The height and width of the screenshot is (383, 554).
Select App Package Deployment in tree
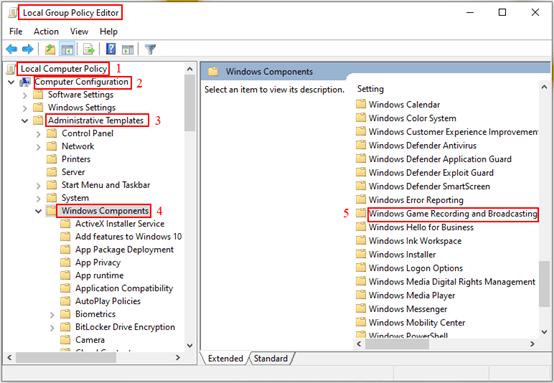coord(124,249)
